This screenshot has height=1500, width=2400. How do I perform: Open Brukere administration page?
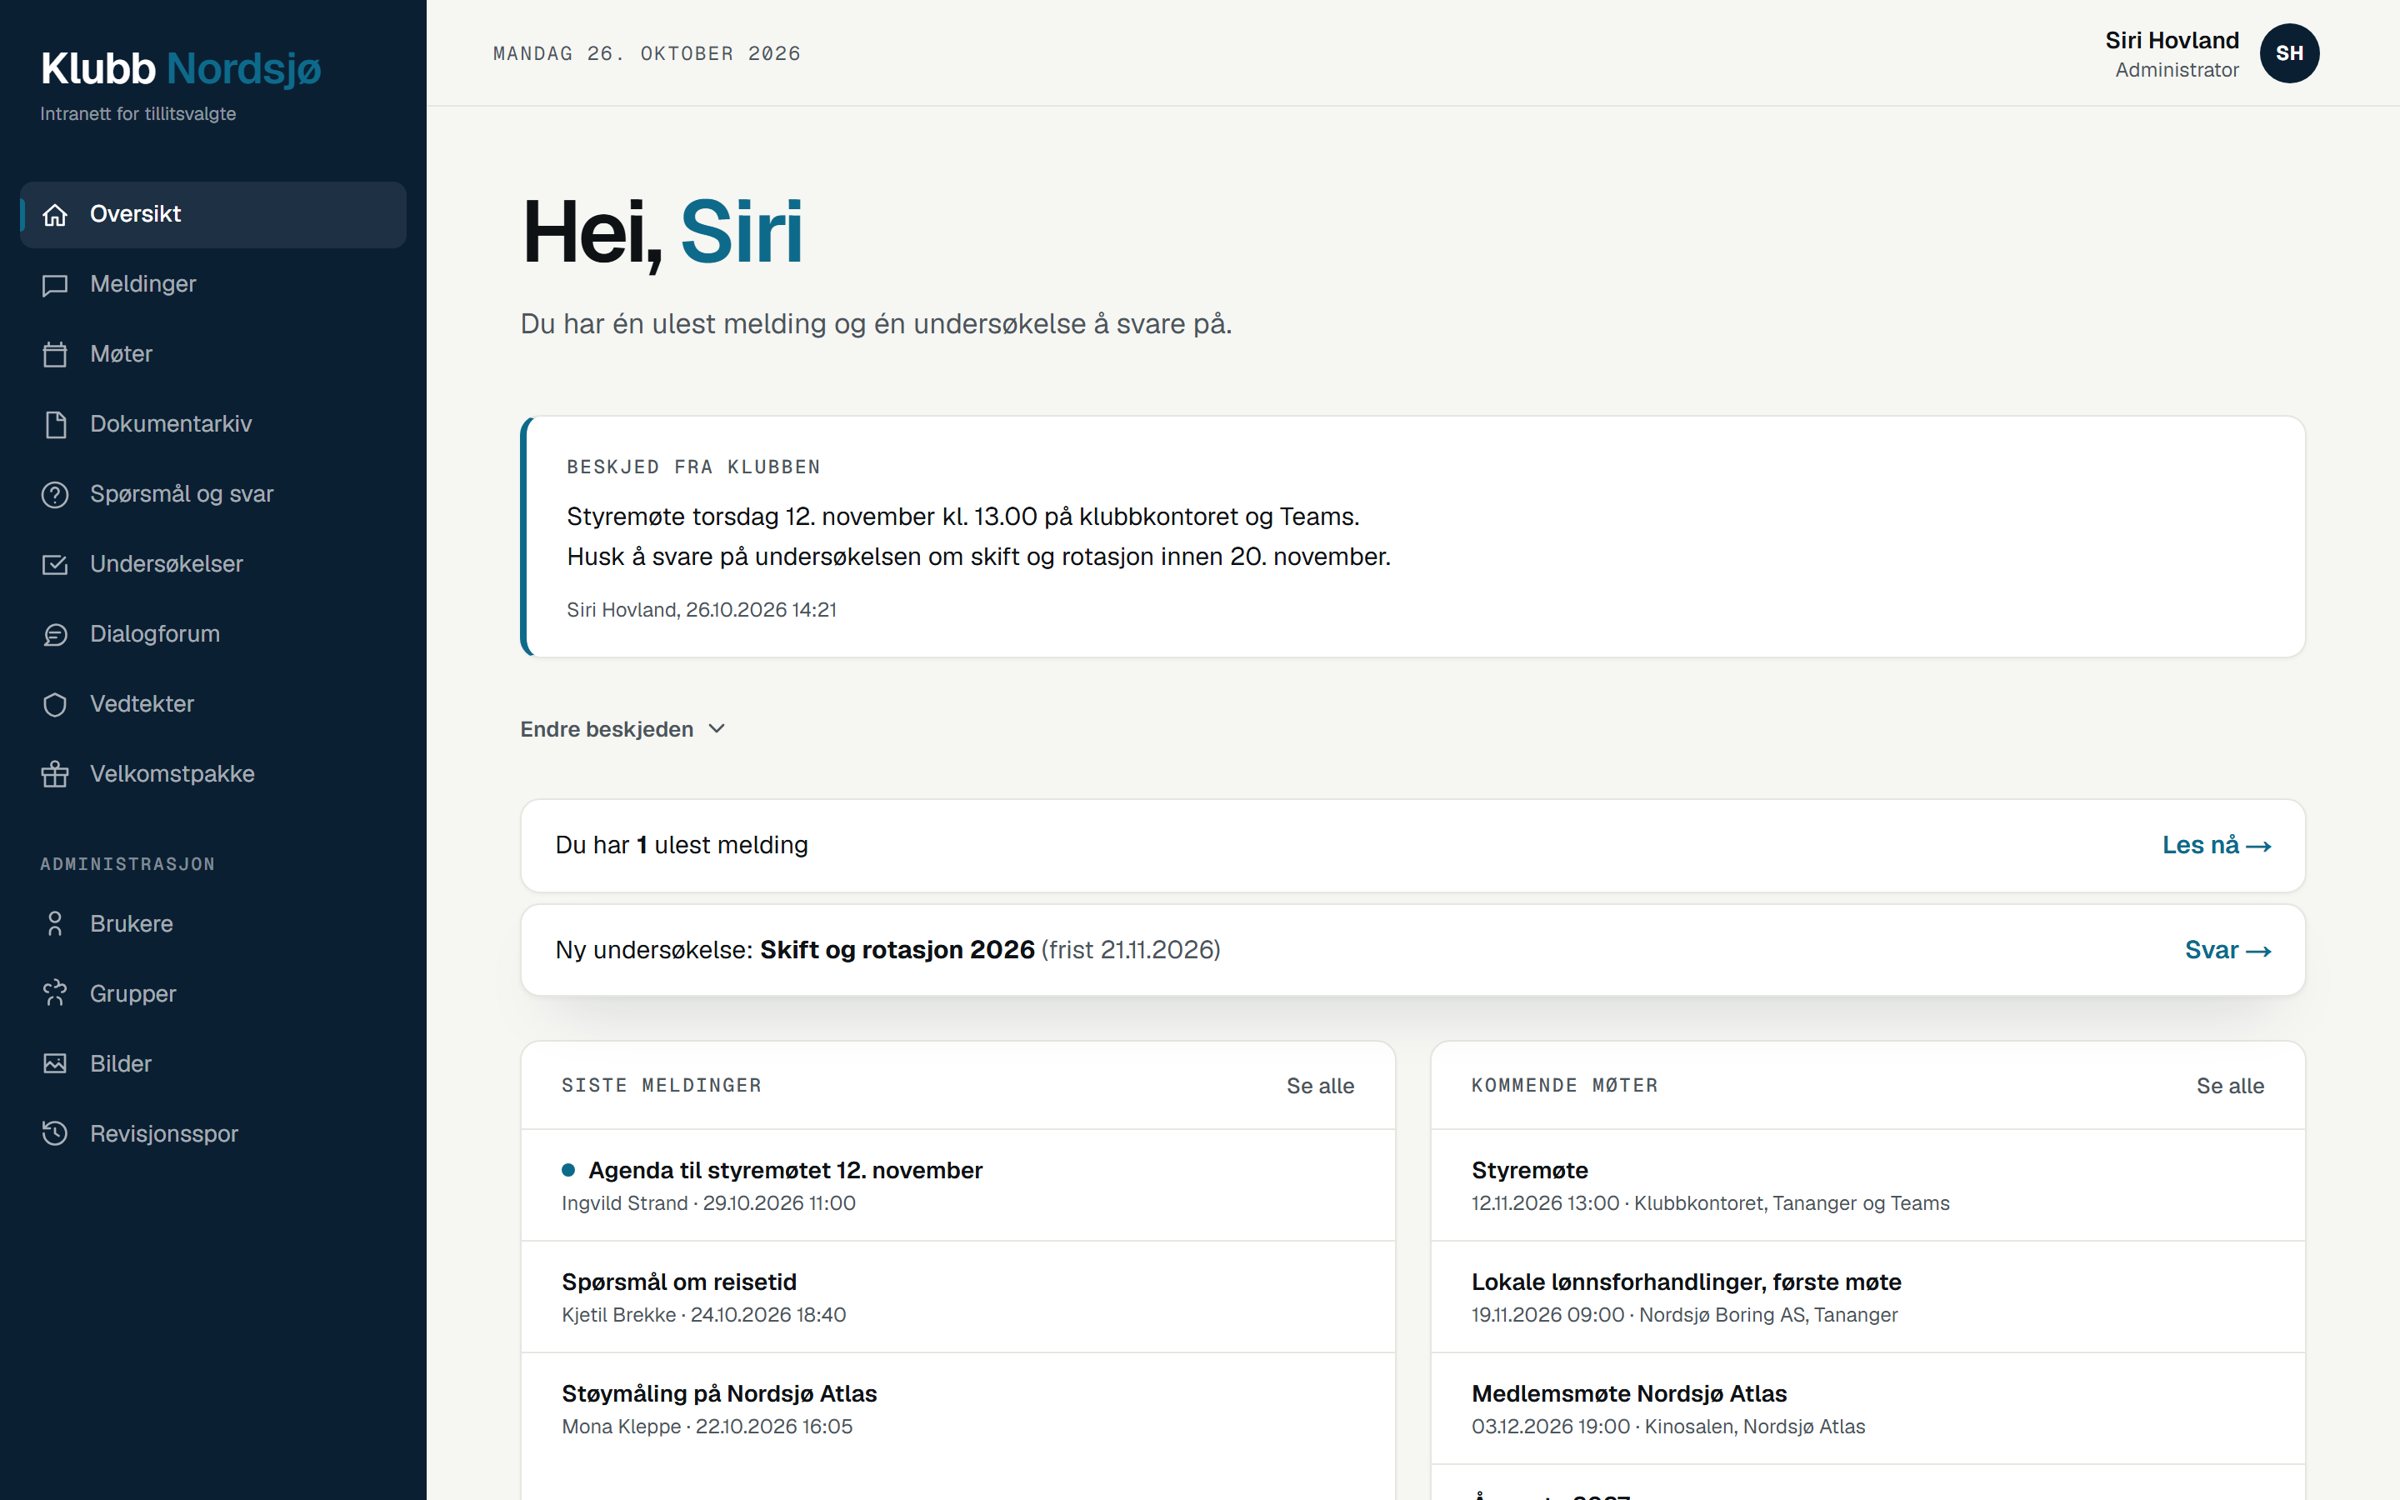tap(213, 924)
